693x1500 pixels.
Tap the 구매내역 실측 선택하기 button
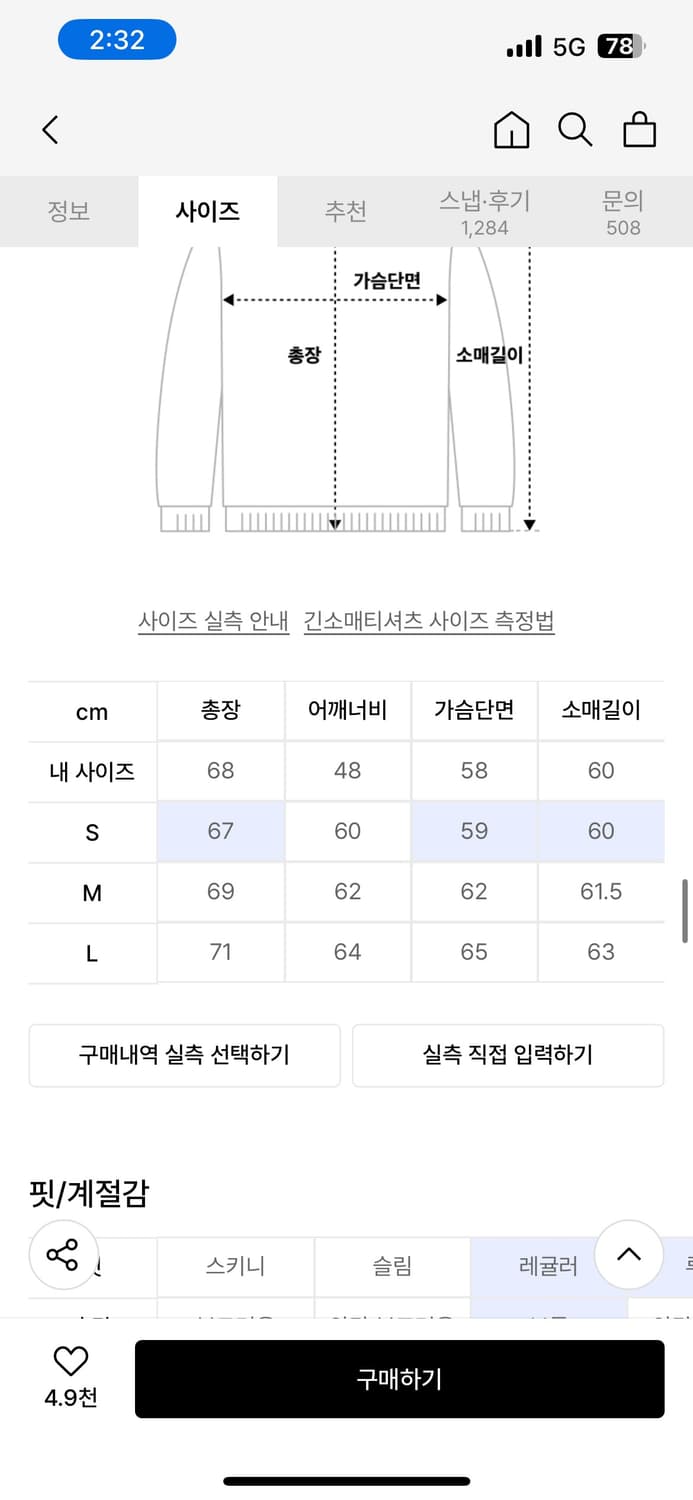pyautogui.click(x=185, y=1055)
